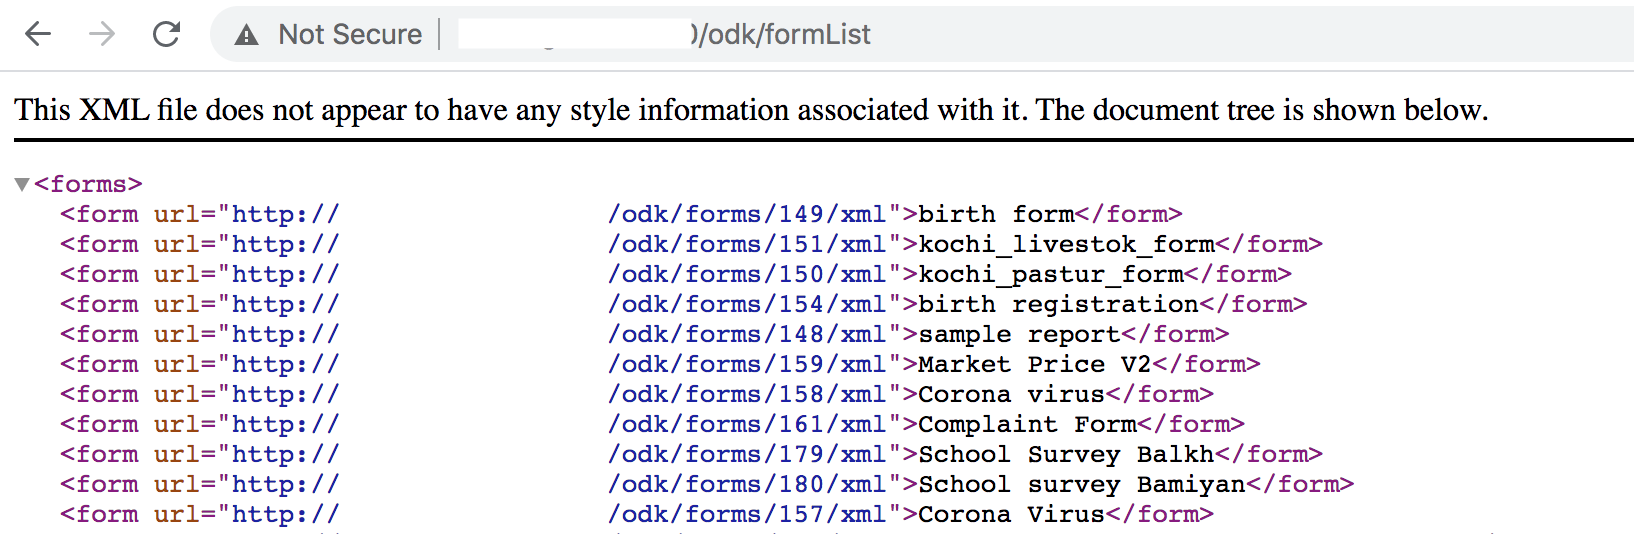Select the text Corona virus for form 158

tap(1012, 394)
